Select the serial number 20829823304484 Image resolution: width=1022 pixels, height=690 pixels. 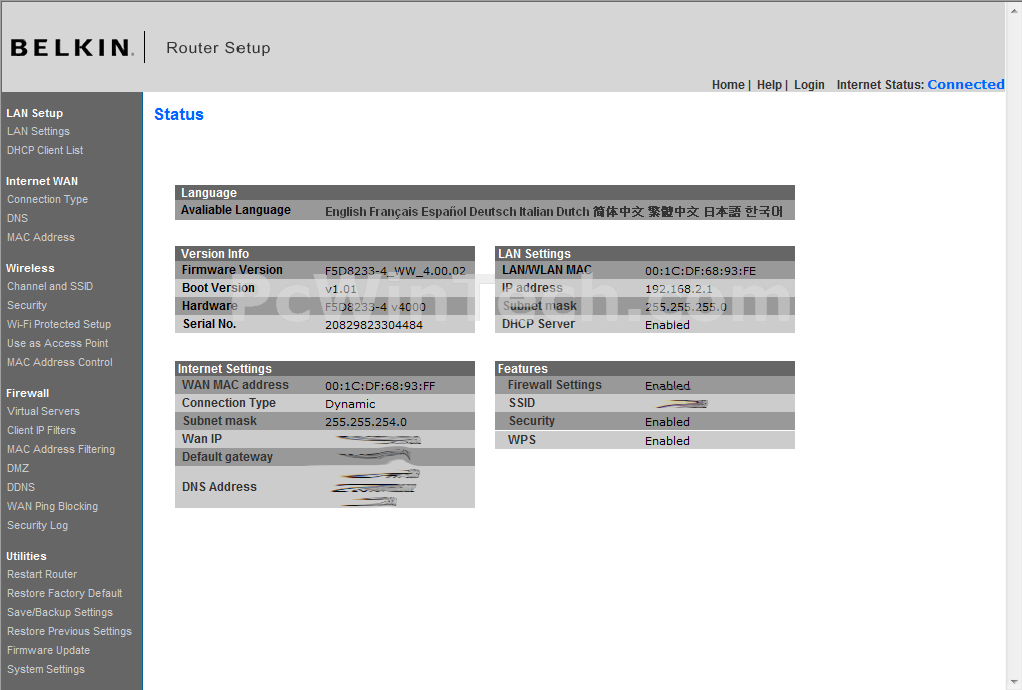click(374, 325)
